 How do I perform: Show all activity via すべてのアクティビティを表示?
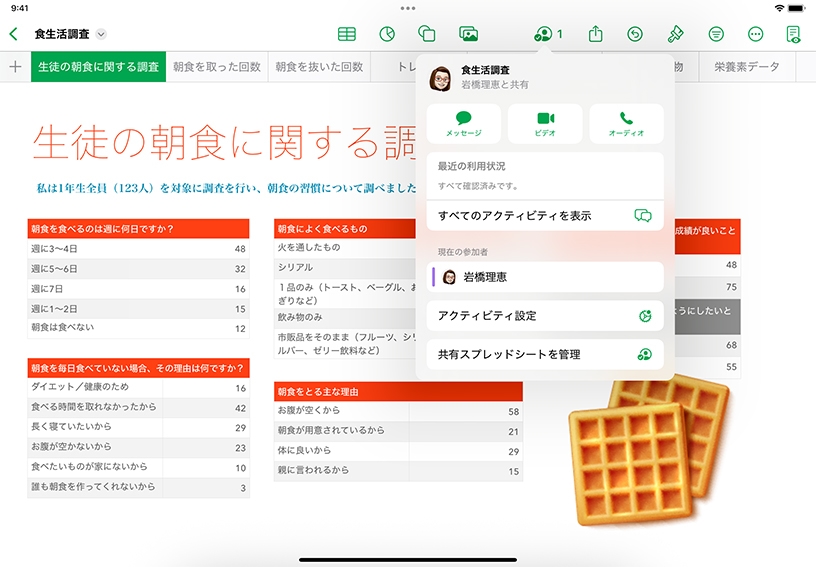pyautogui.click(x=545, y=216)
